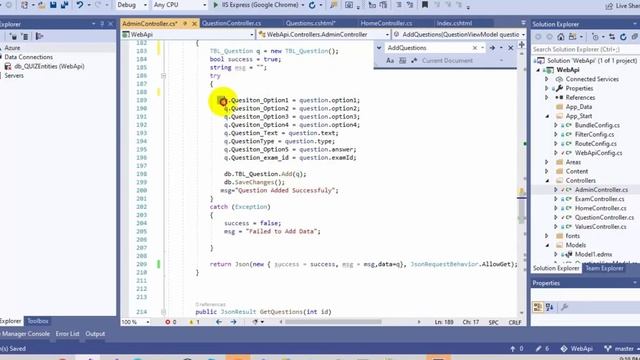The width and height of the screenshot is (640, 360).
Task: Collapse the App_Start folder
Action: [x=547, y=116]
